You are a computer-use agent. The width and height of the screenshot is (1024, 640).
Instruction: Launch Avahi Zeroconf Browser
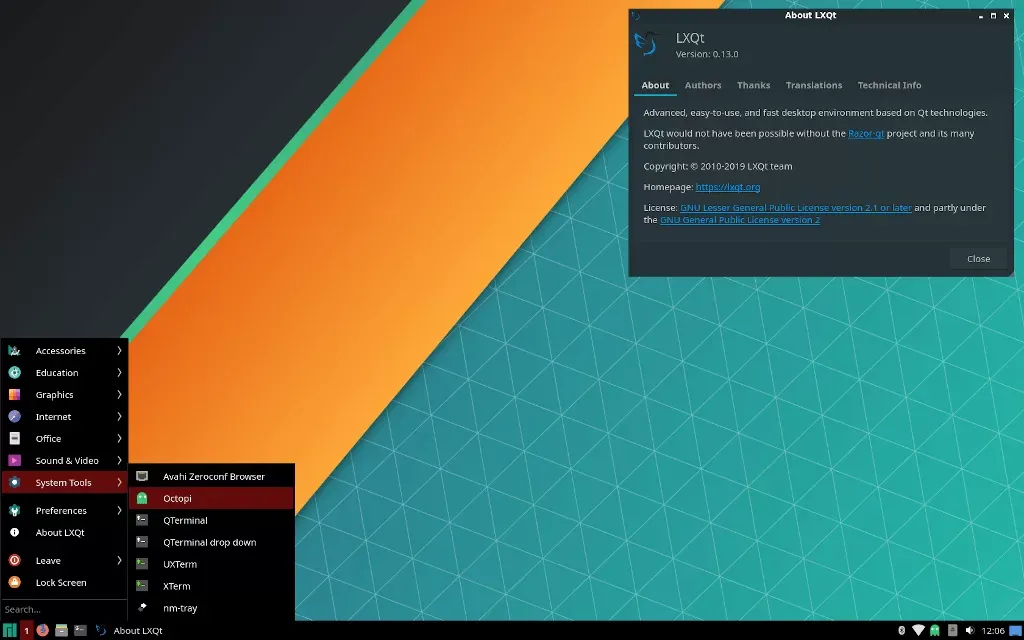click(212, 476)
